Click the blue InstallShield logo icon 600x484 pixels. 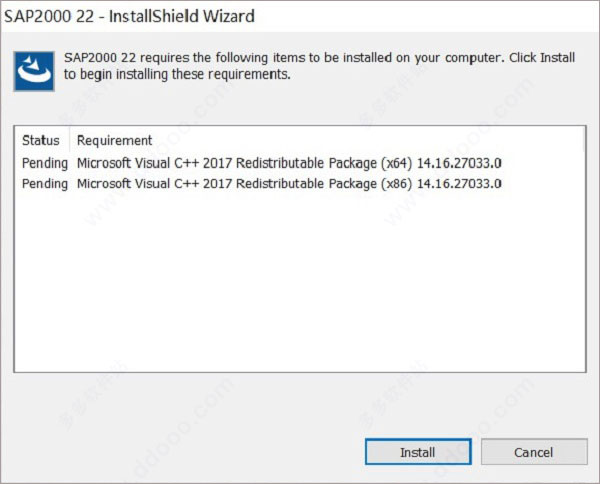[x=34, y=71]
